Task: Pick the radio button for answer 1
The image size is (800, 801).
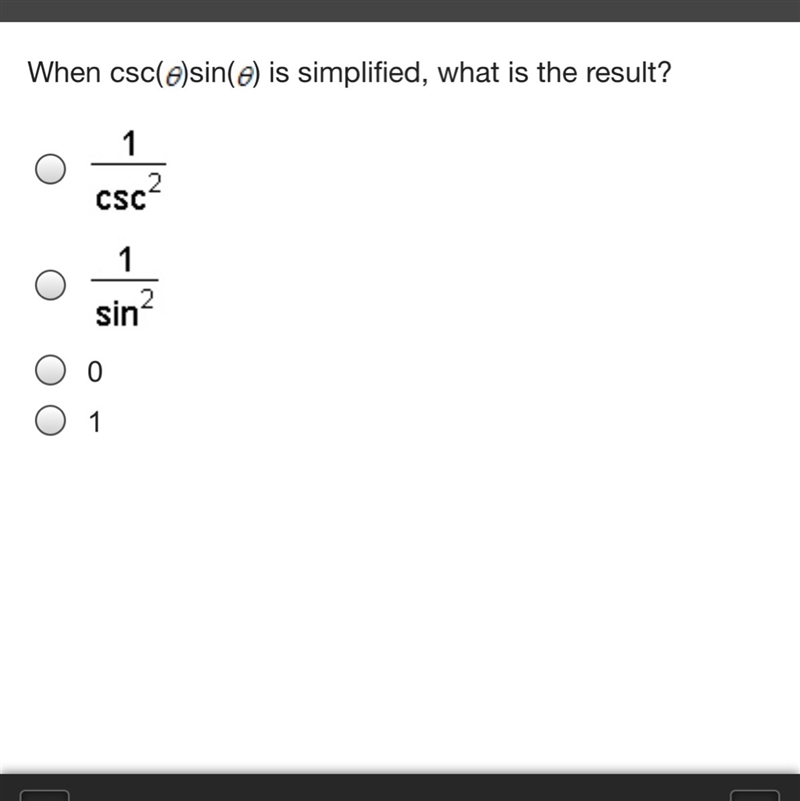Action: [x=51, y=420]
